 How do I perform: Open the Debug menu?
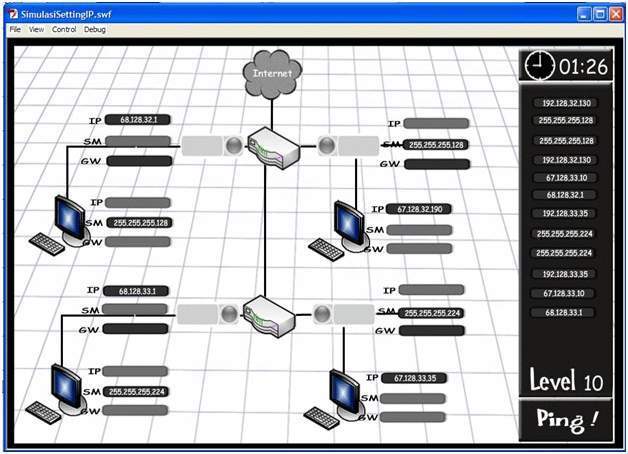95,30
